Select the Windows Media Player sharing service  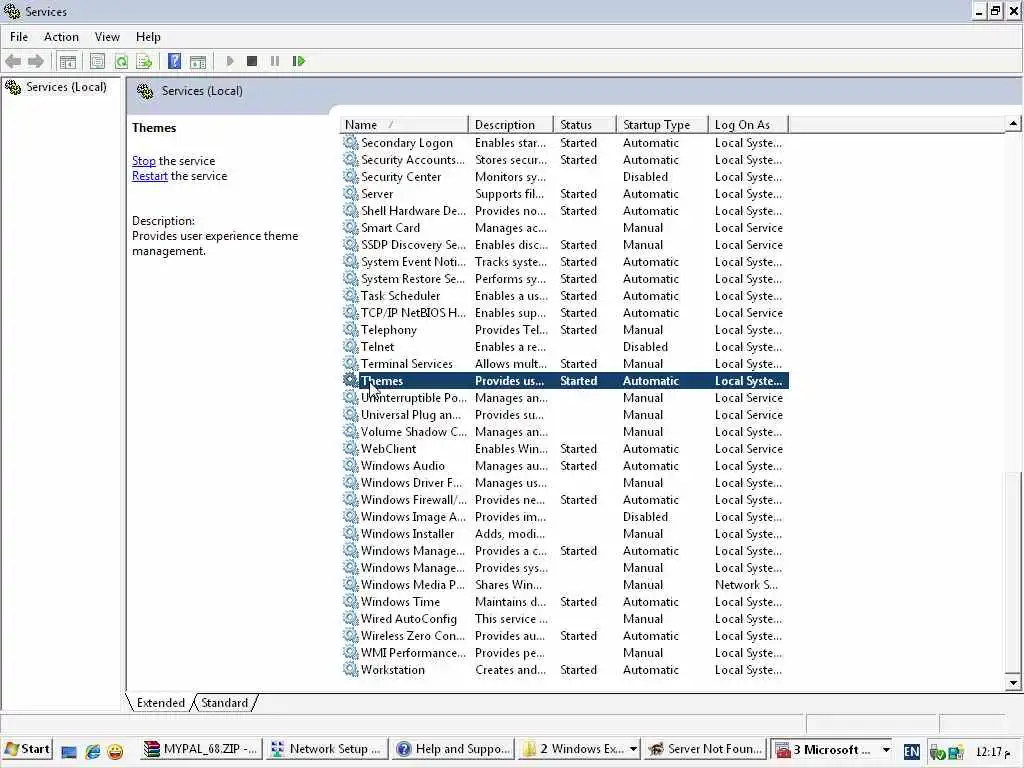coord(565,584)
